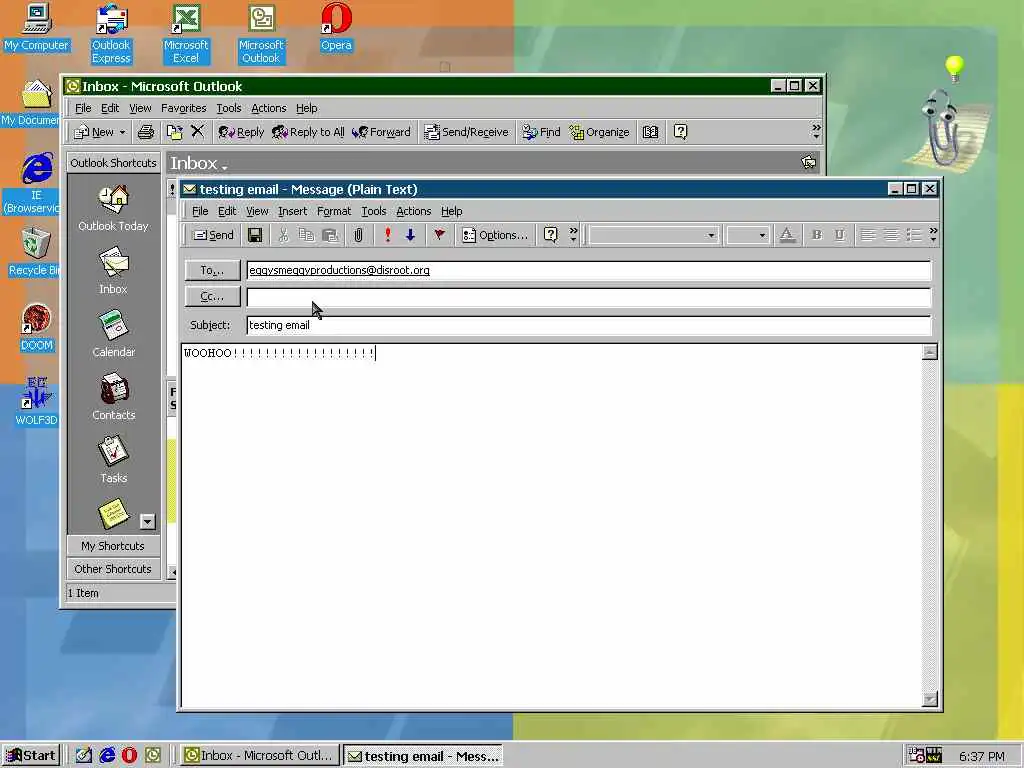Open Notes shortcut icon
The width and height of the screenshot is (1024, 768).
pyautogui.click(x=114, y=514)
